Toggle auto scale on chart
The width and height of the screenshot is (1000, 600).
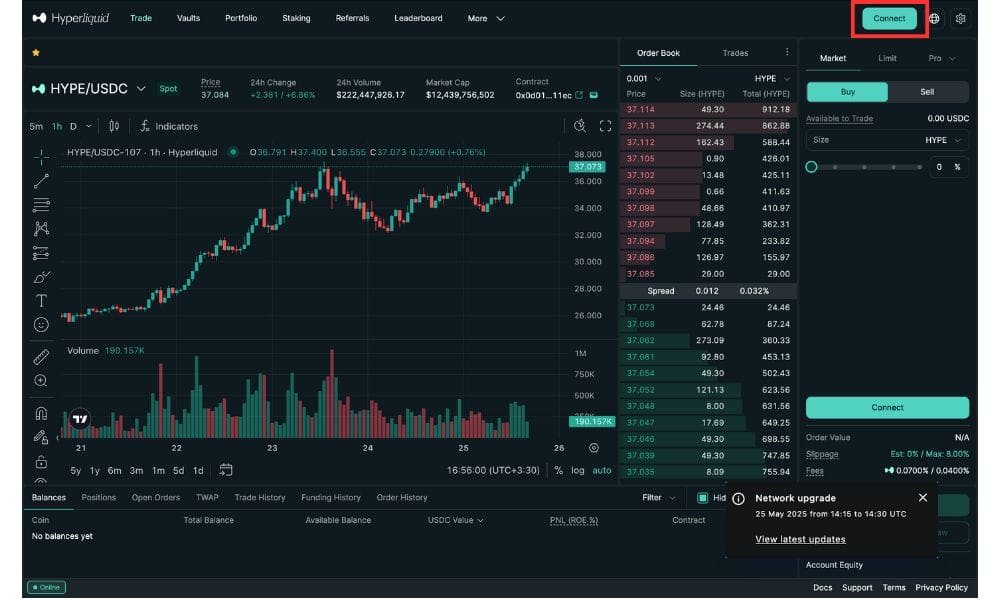601,471
